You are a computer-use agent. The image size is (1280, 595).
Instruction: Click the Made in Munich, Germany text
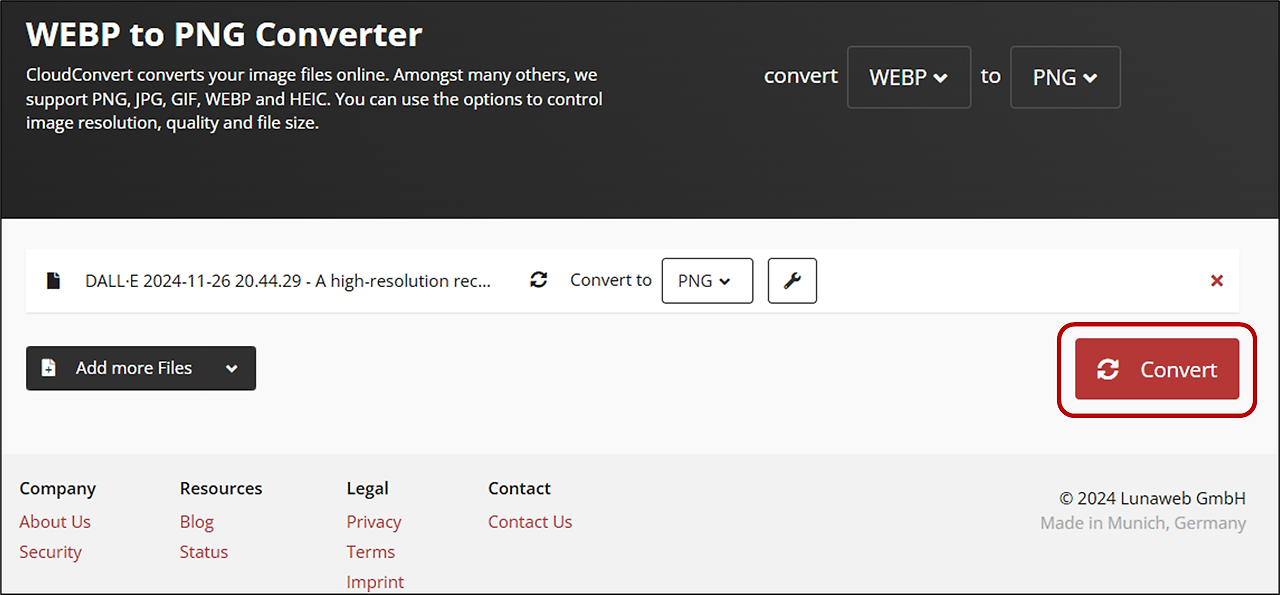(1143, 523)
